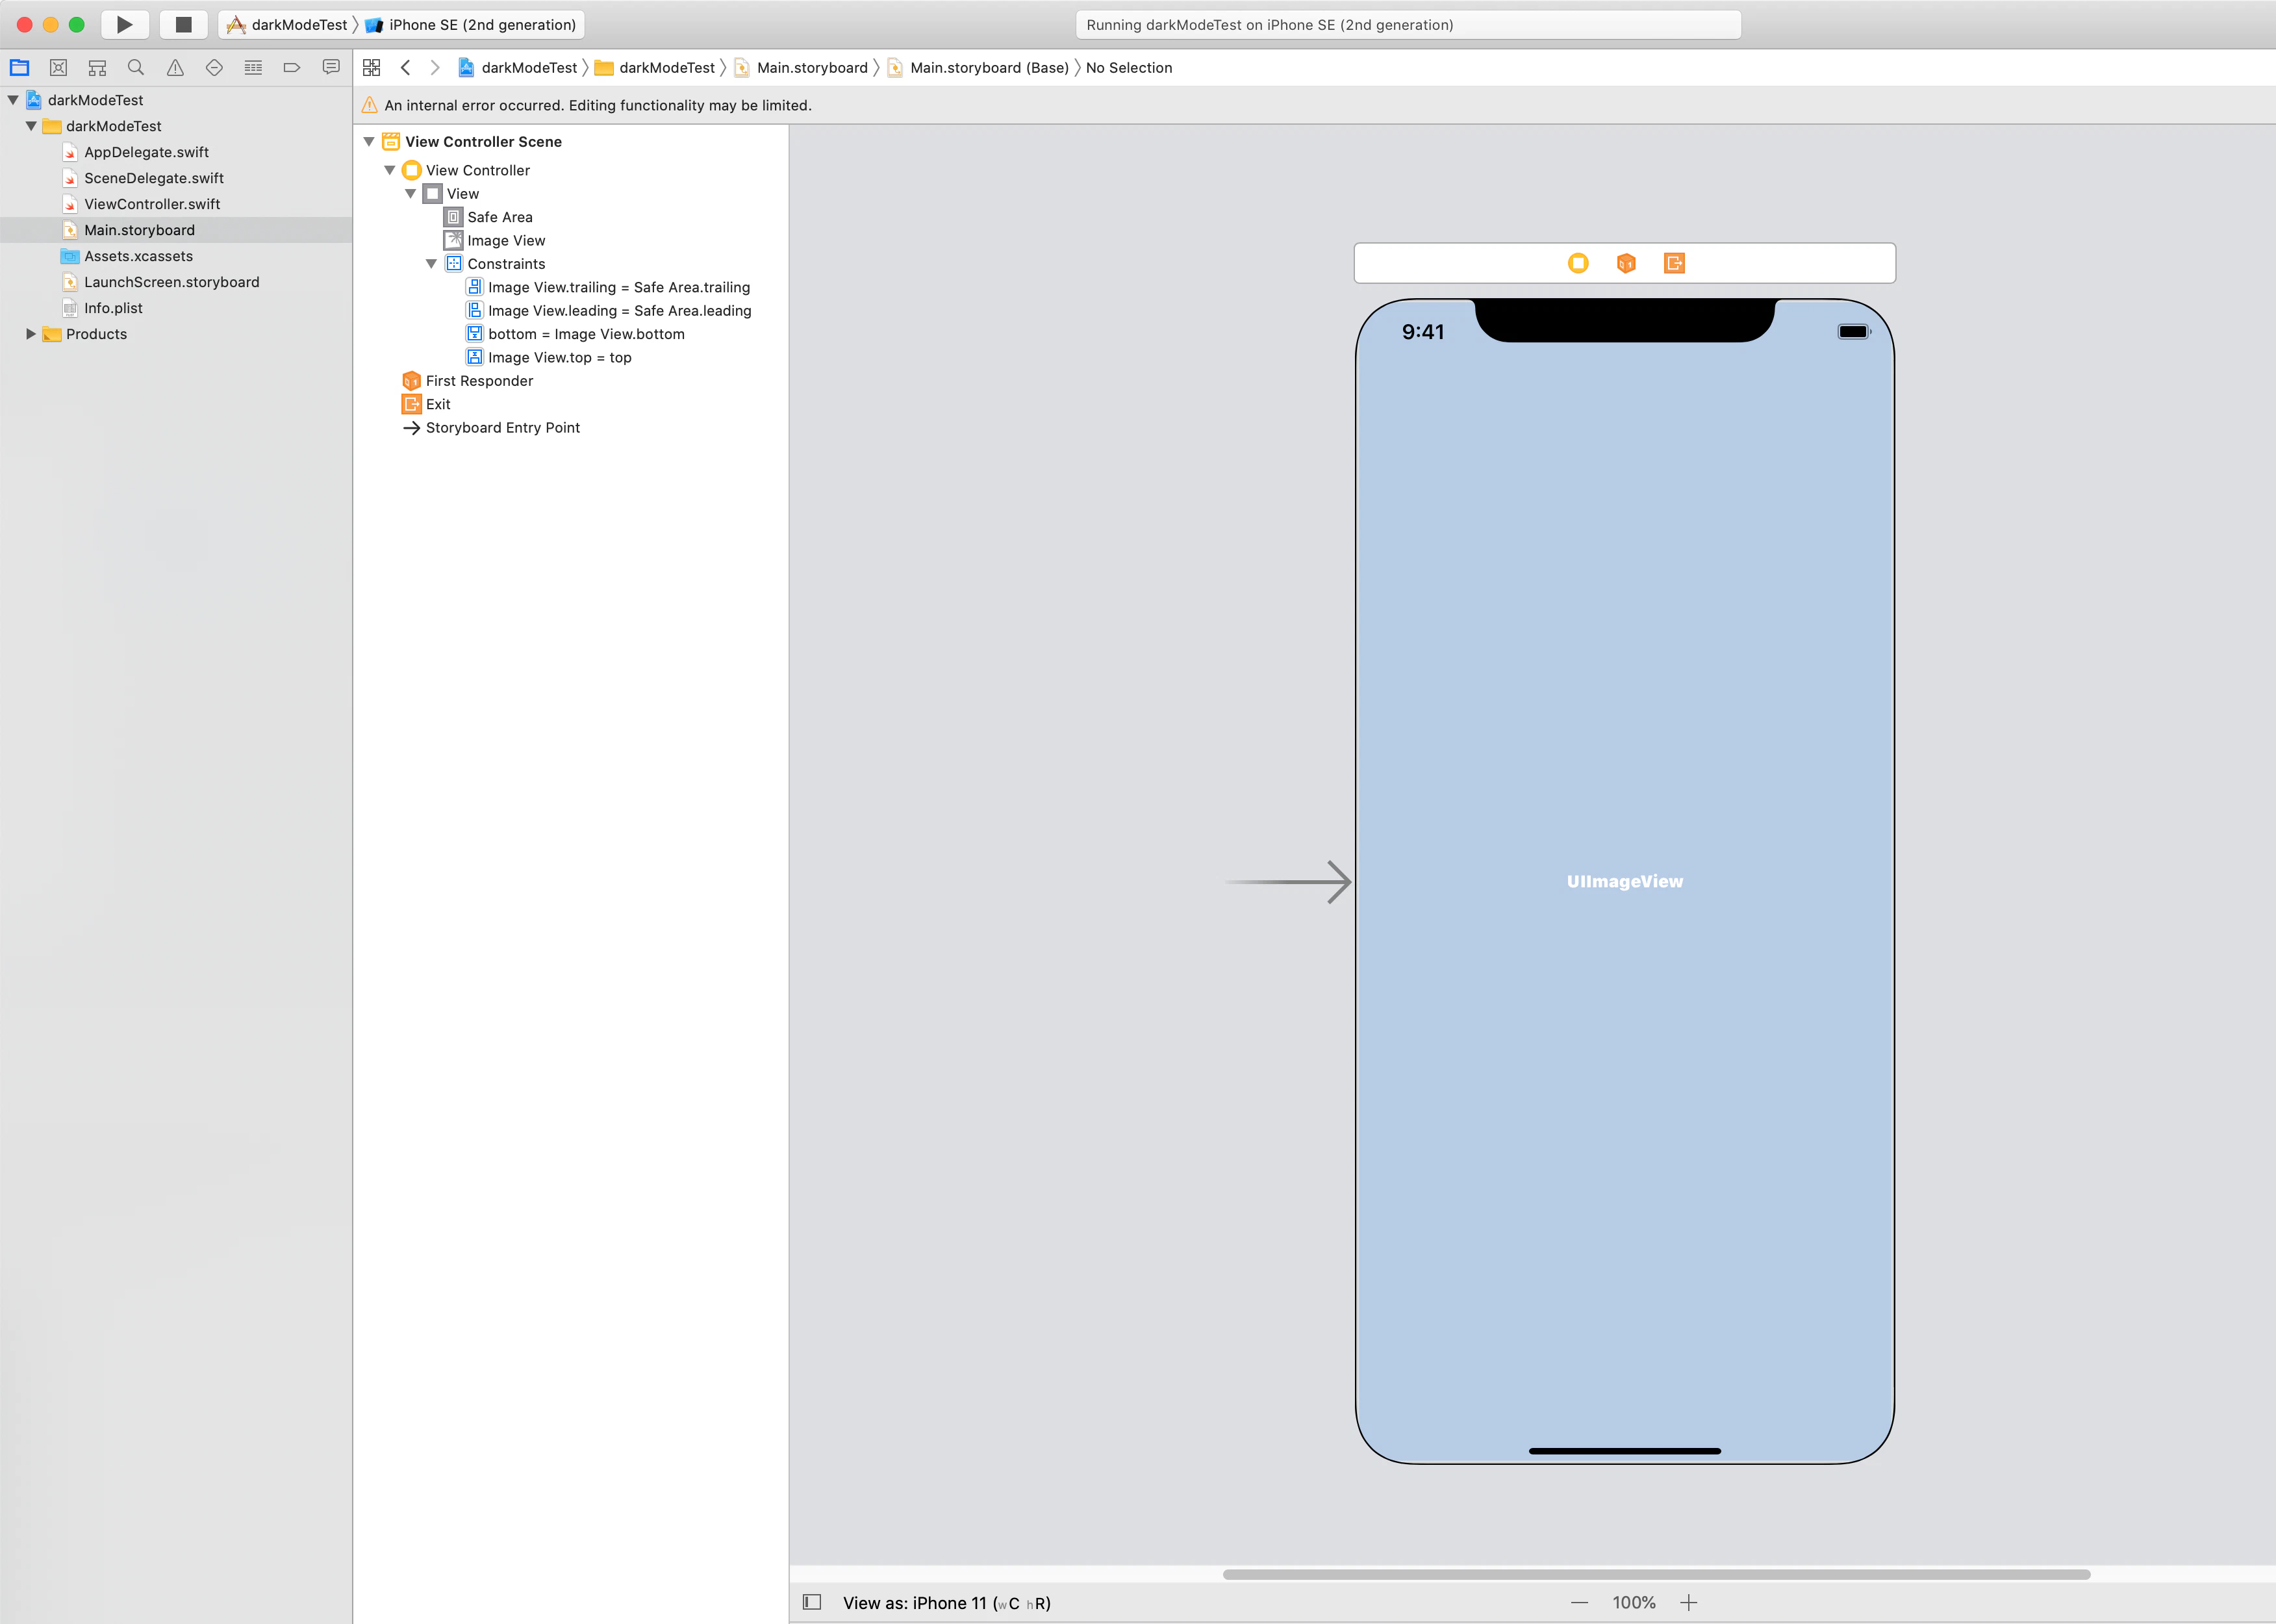Stop the running app
This screenshot has height=1624, width=2276.
pyautogui.click(x=183, y=24)
